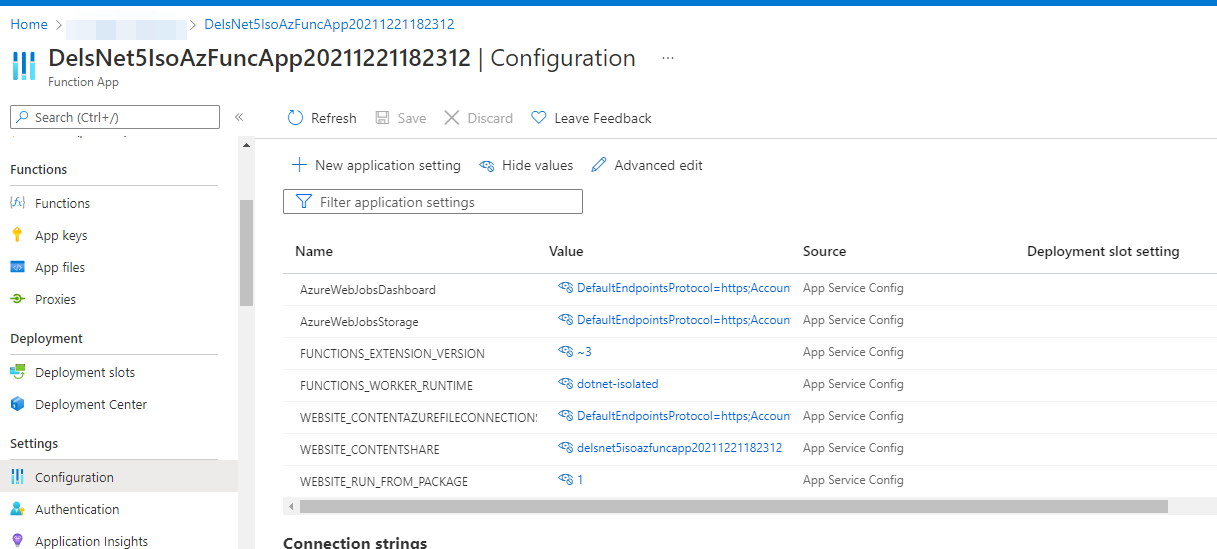Image resolution: width=1217 pixels, height=549 pixels.
Task: Toggle visibility of WEBSITE_CONTENTSHARE value
Action: [x=565, y=448]
